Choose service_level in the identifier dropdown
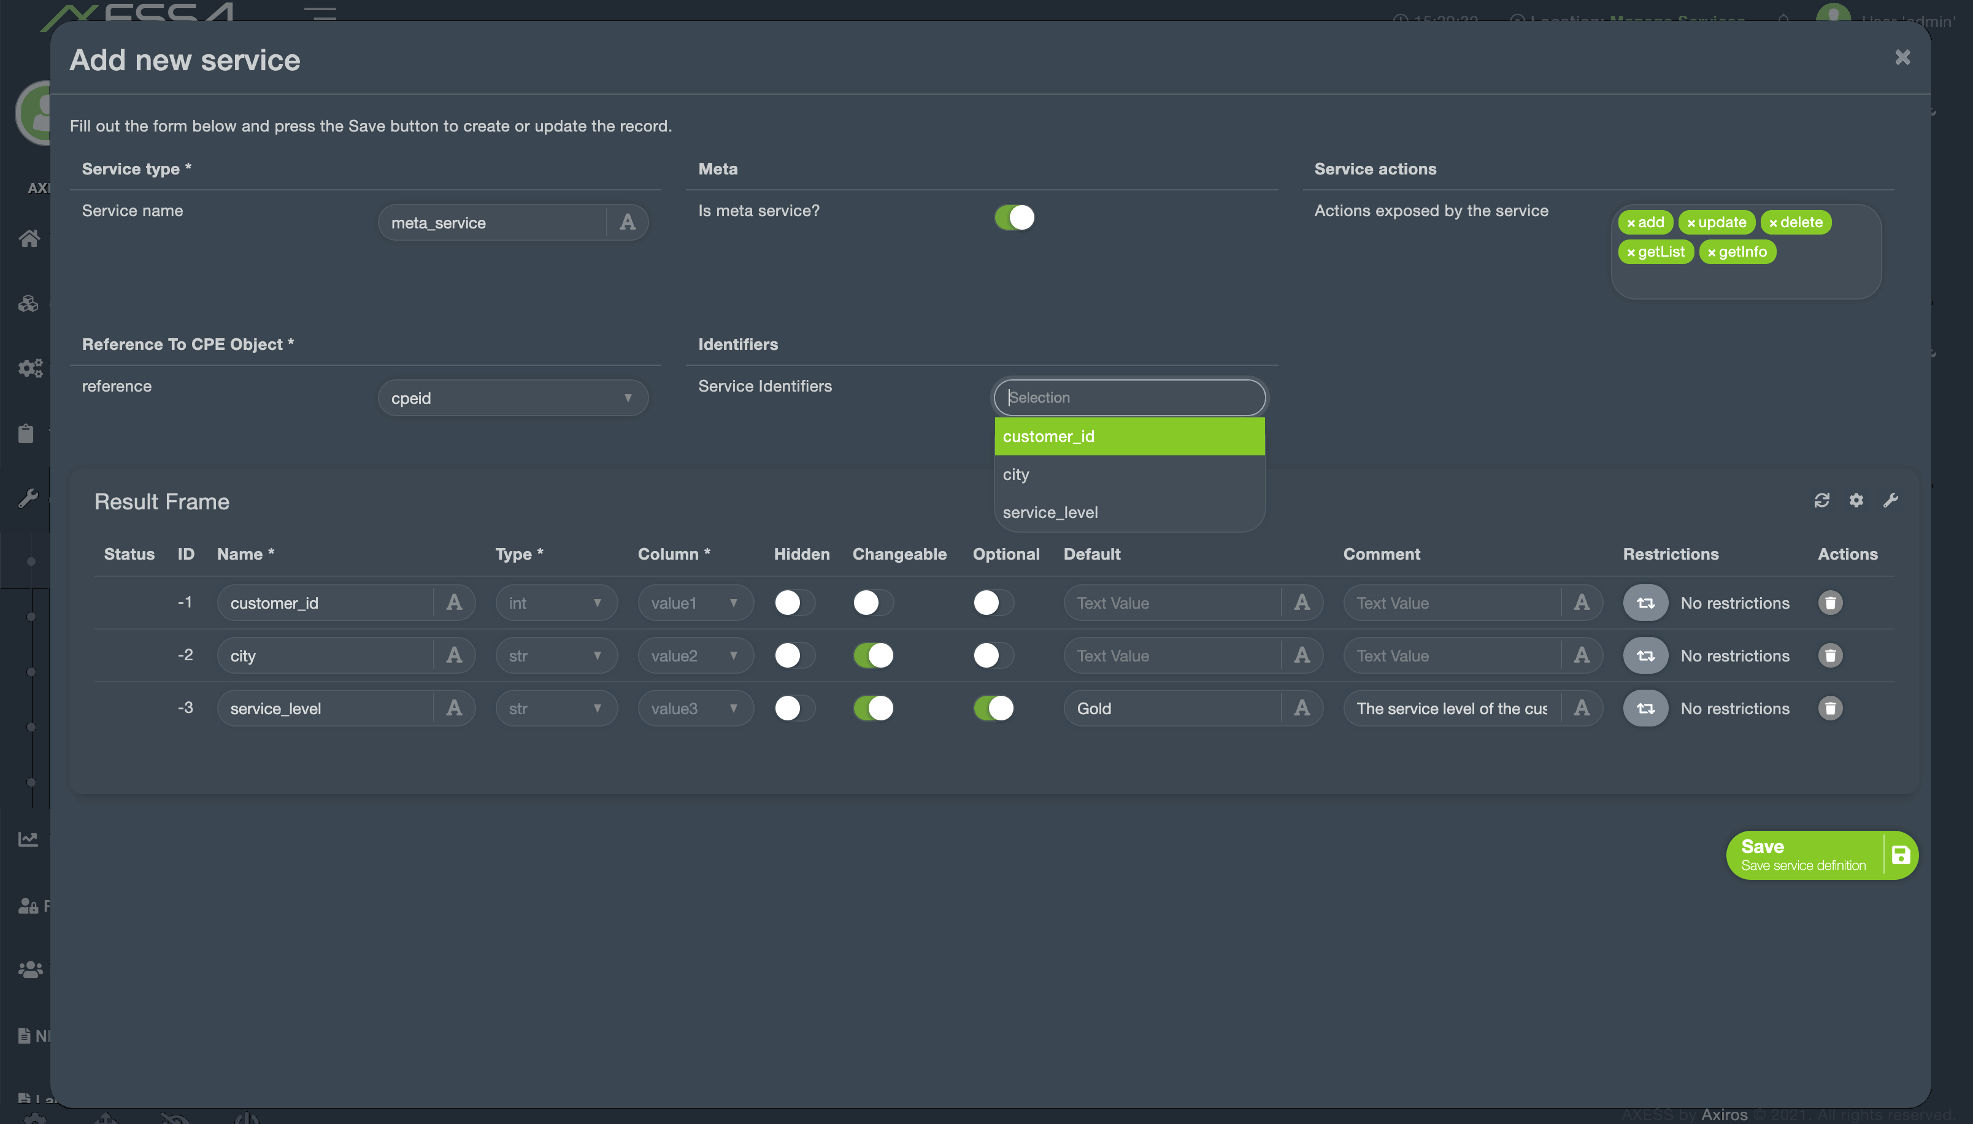Image resolution: width=1973 pixels, height=1124 pixels. point(1050,512)
